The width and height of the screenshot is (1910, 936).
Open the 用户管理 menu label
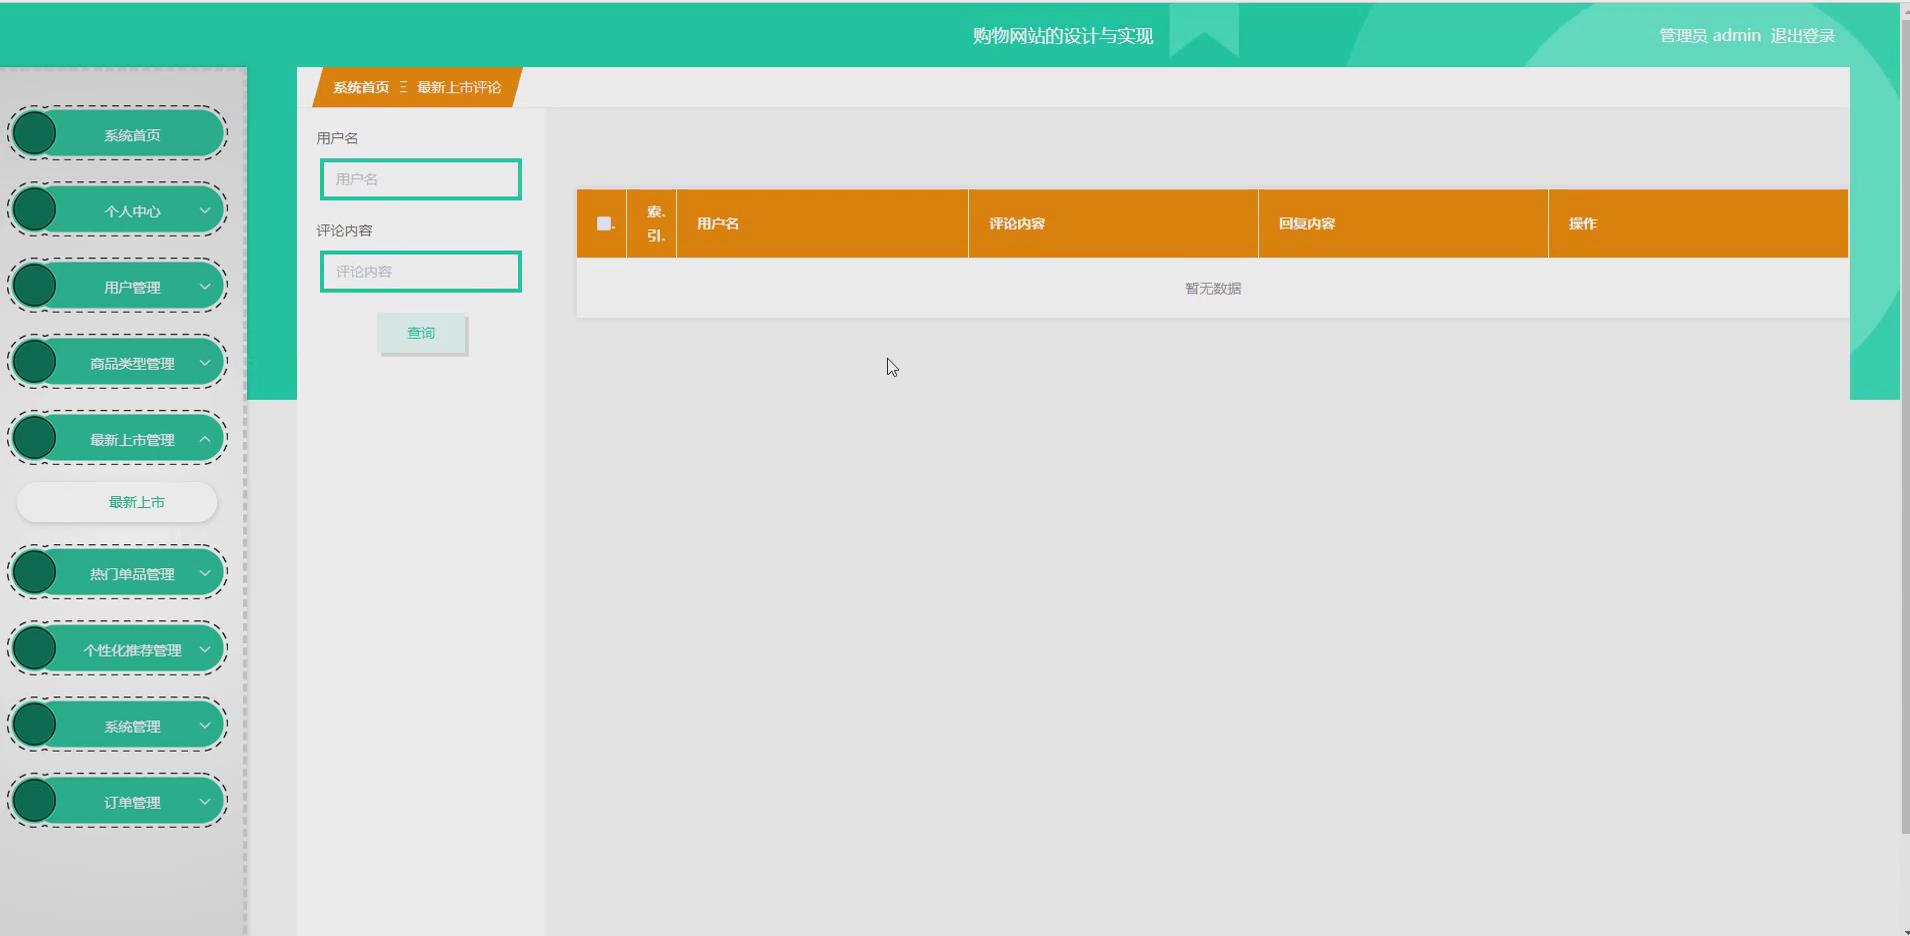(x=132, y=287)
